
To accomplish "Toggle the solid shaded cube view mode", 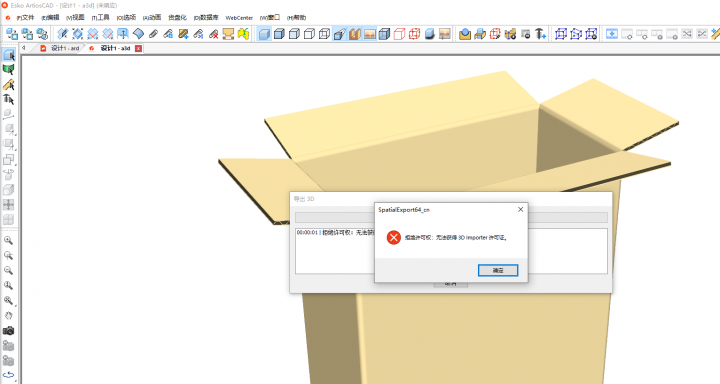I will (264, 34).
